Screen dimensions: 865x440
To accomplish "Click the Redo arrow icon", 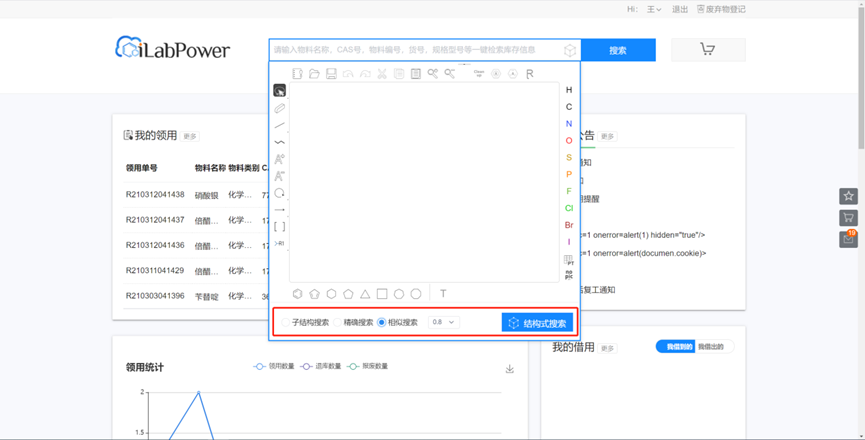I will coord(365,74).
